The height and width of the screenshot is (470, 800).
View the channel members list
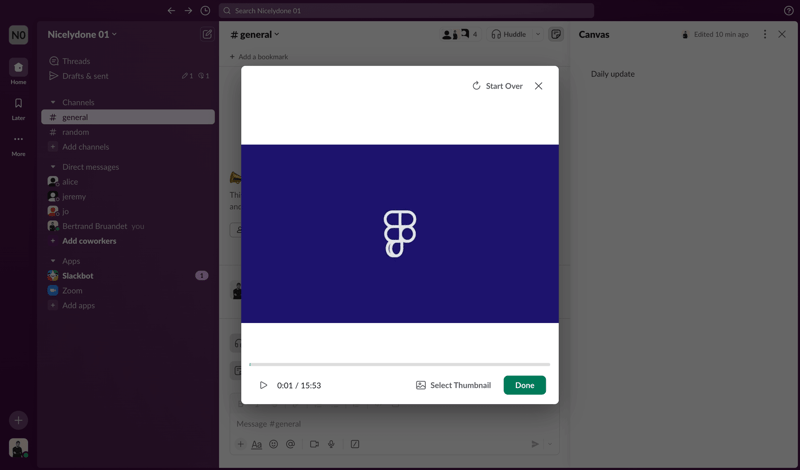coord(460,34)
